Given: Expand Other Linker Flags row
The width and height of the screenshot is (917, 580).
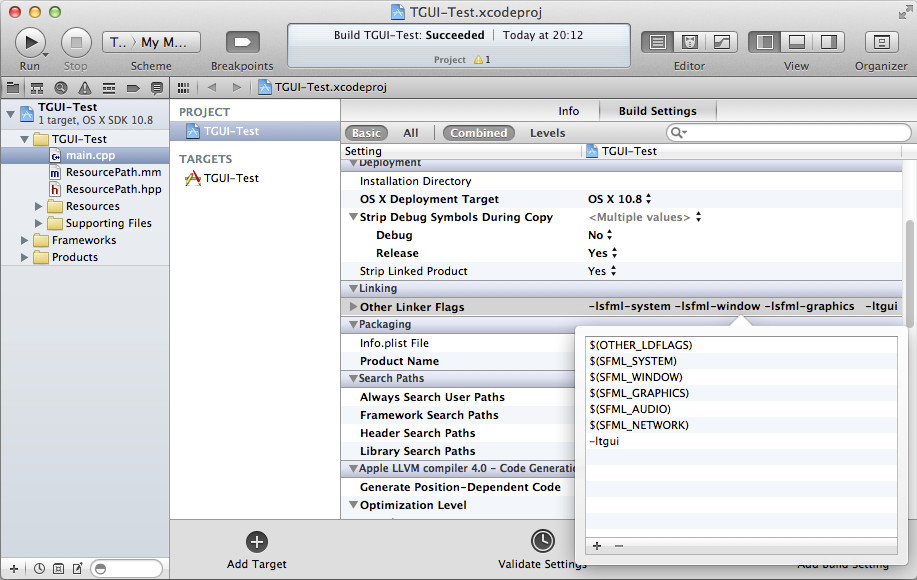Looking at the screenshot, I should pos(353,307).
